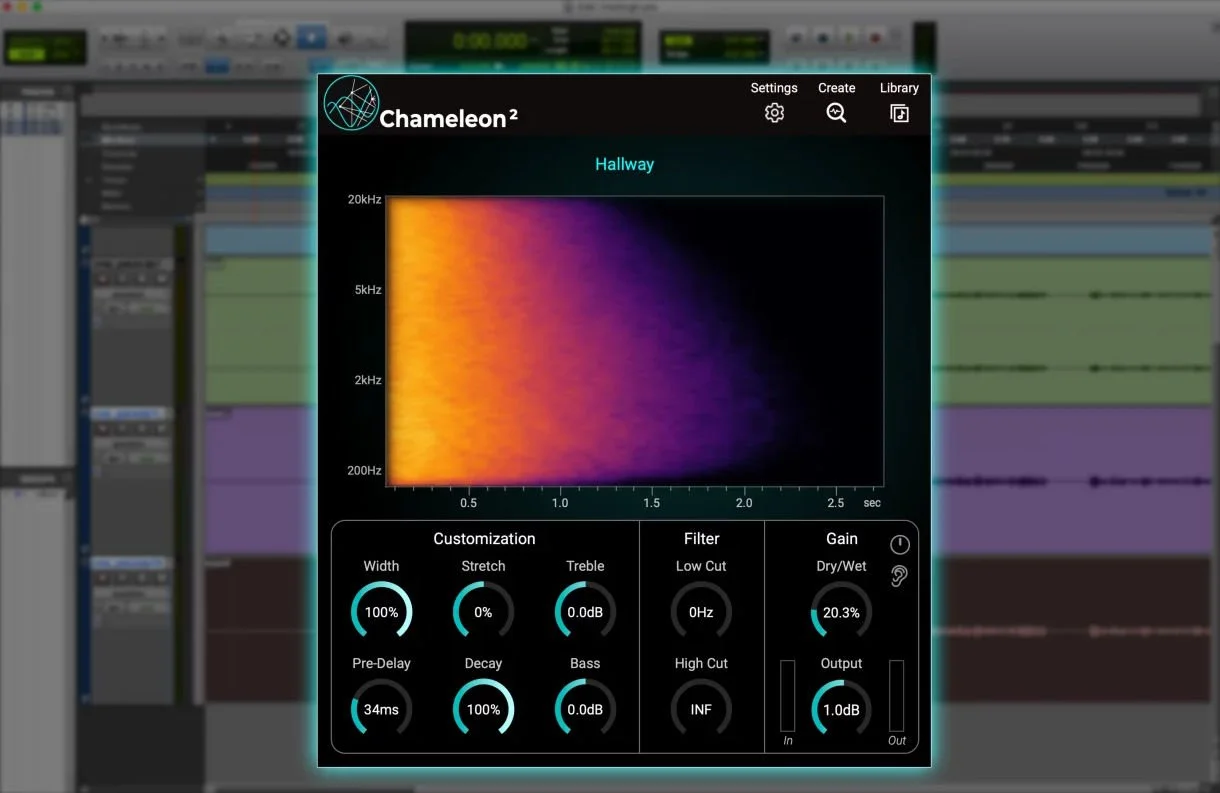Click the Settings menu label
Screen dimensions: 1220x793
[774, 88]
